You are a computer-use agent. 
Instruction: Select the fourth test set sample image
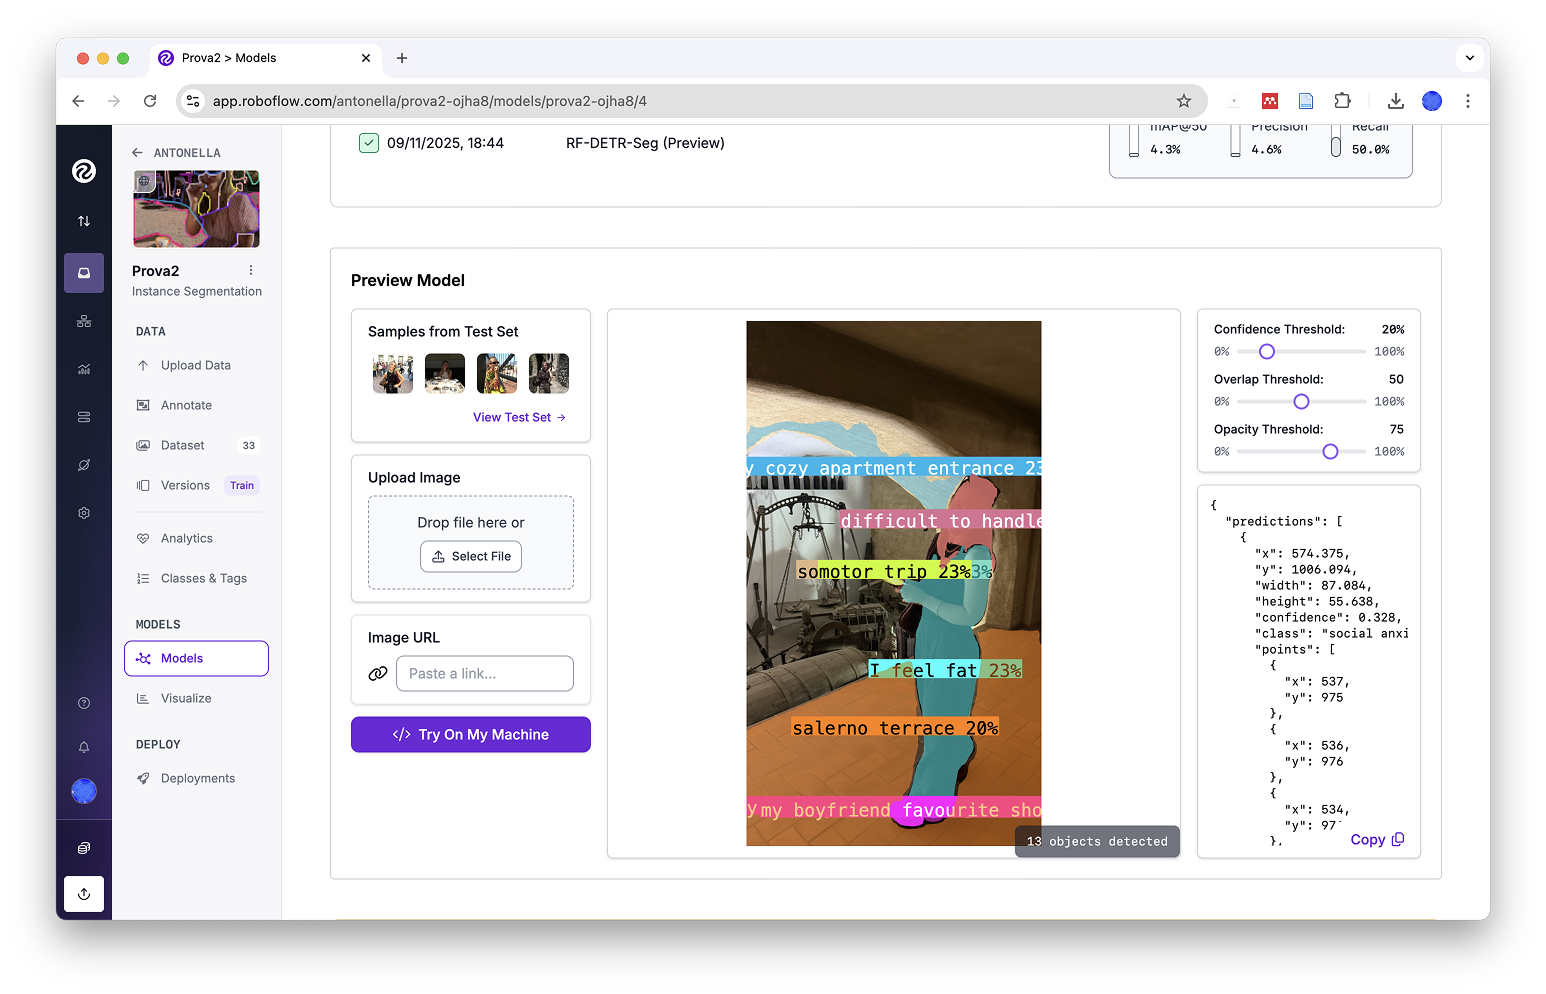coord(549,373)
